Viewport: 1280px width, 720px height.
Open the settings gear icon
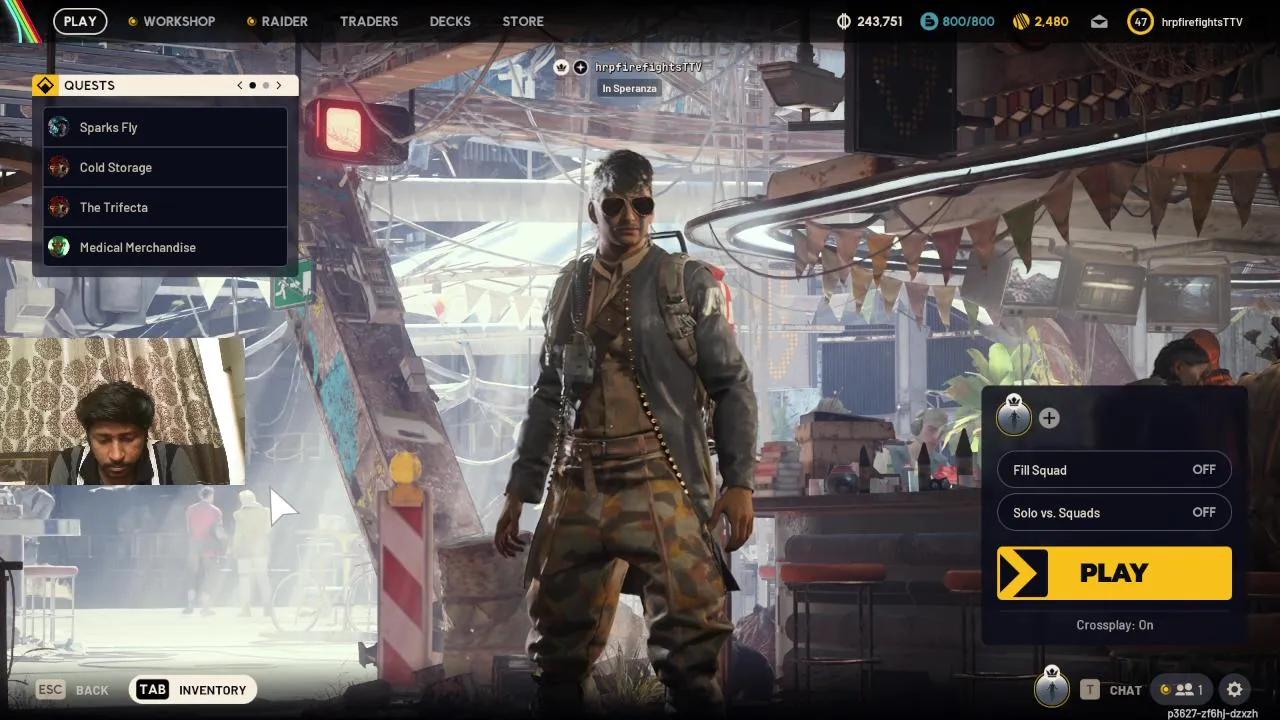pos(1235,689)
